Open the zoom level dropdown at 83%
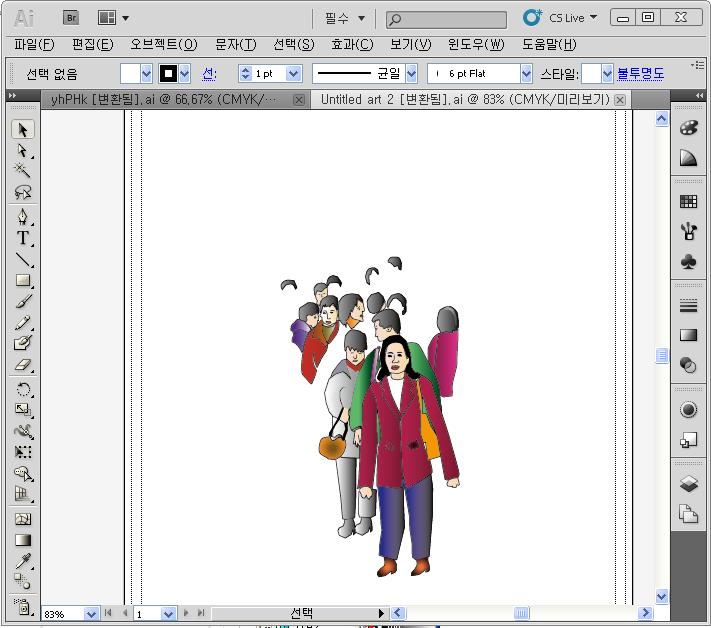Image resolution: width=711 pixels, height=628 pixels. pyautogui.click(x=91, y=613)
